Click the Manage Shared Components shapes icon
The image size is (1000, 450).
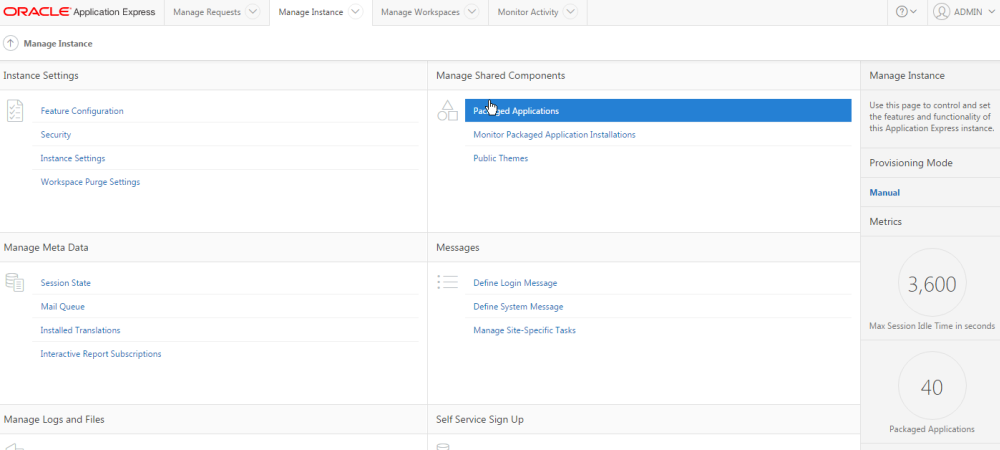tap(447, 111)
